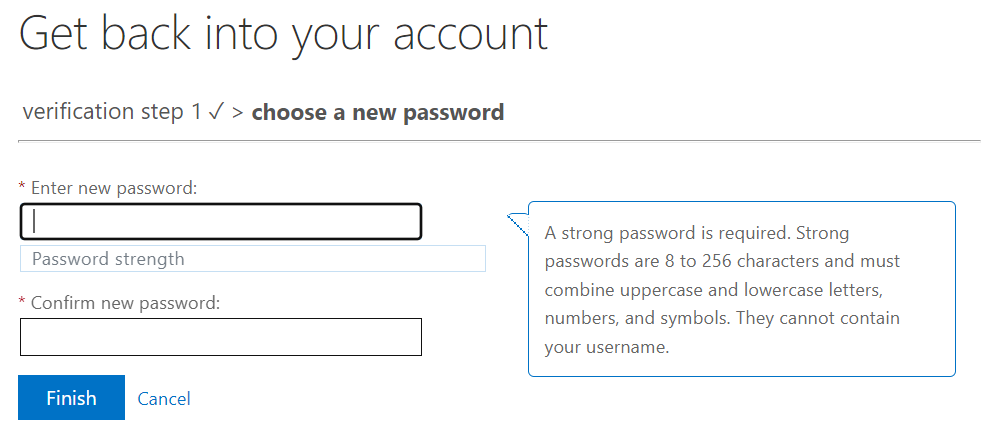Viewport: 993px width, 439px height.
Task: Focus the Enter new password field
Action: click(220, 221)
